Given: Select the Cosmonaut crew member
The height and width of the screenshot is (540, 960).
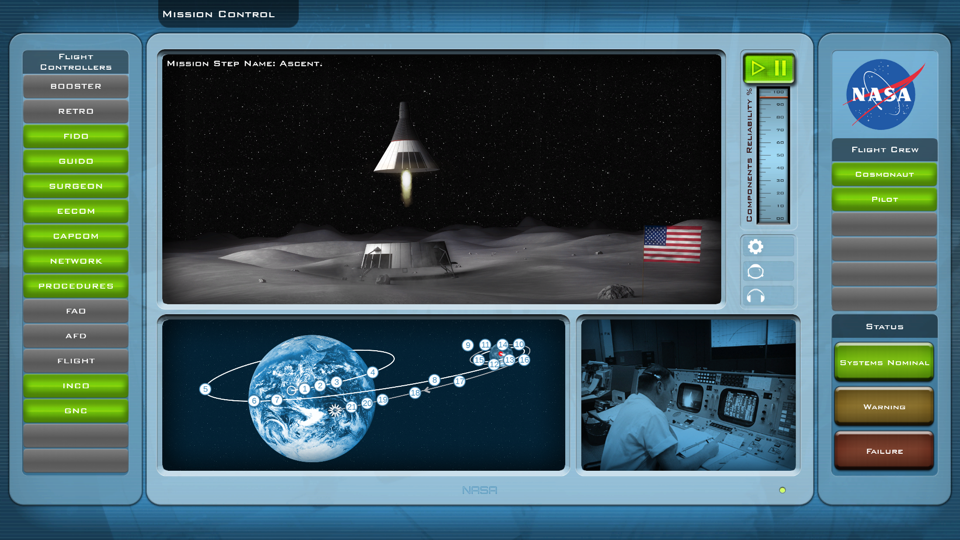Looking at the screenshot, I should point(884,174).
